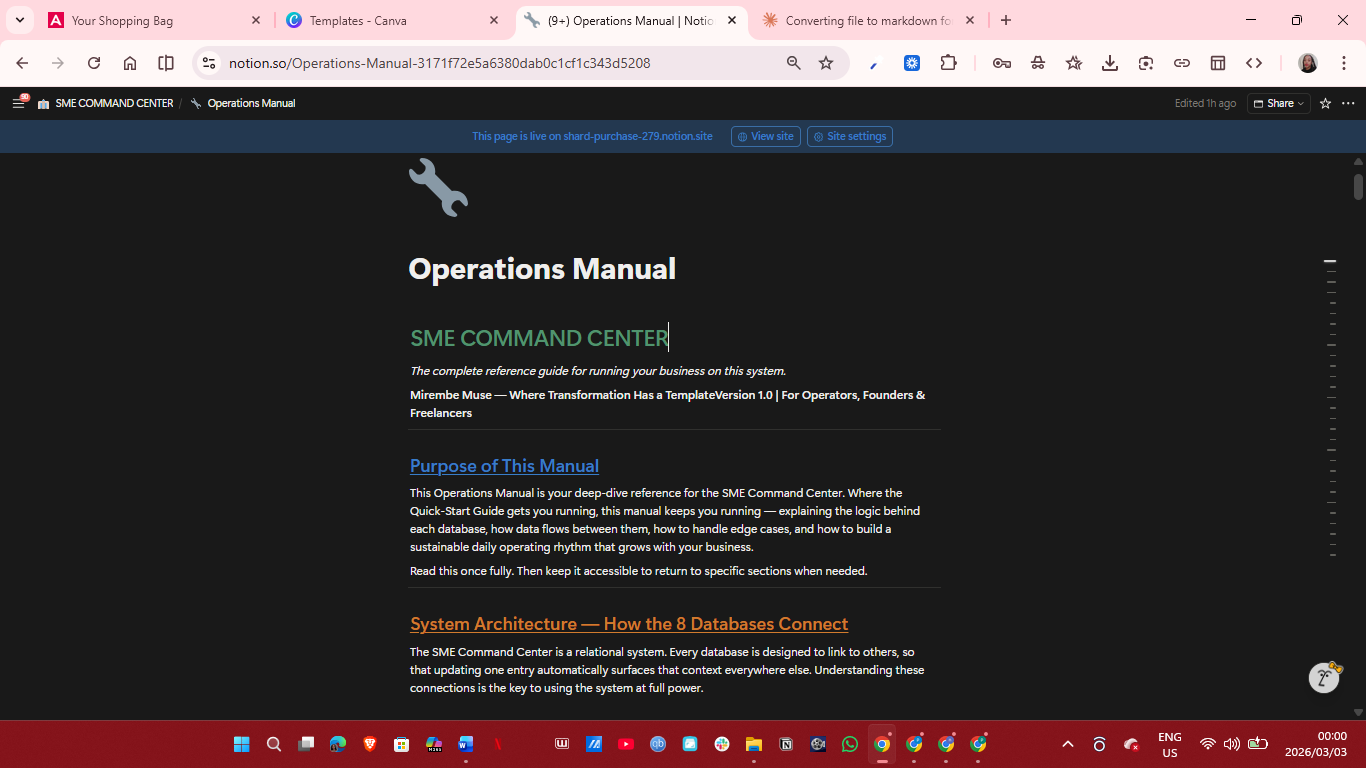Favorite the page with the star beside Share
This screenshot has height=768, width=1366.
tap(1324, 103)
